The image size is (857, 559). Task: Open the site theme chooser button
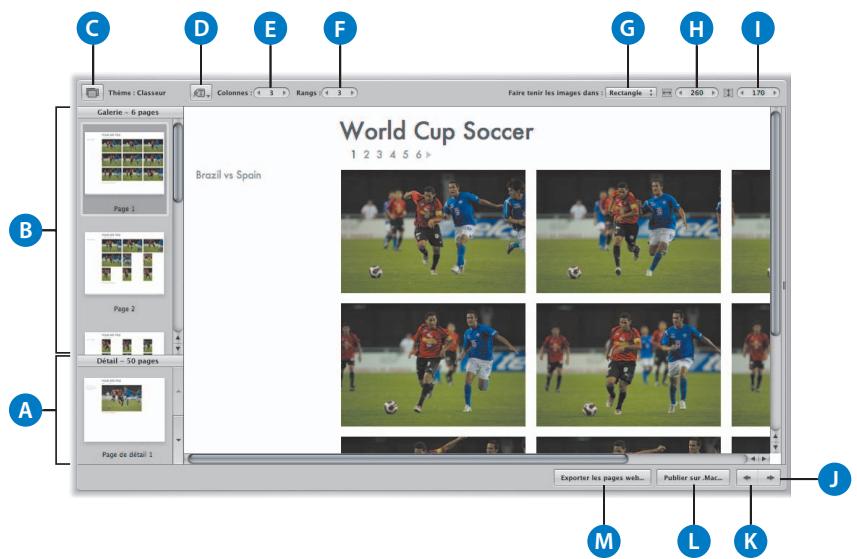point(92,92)
